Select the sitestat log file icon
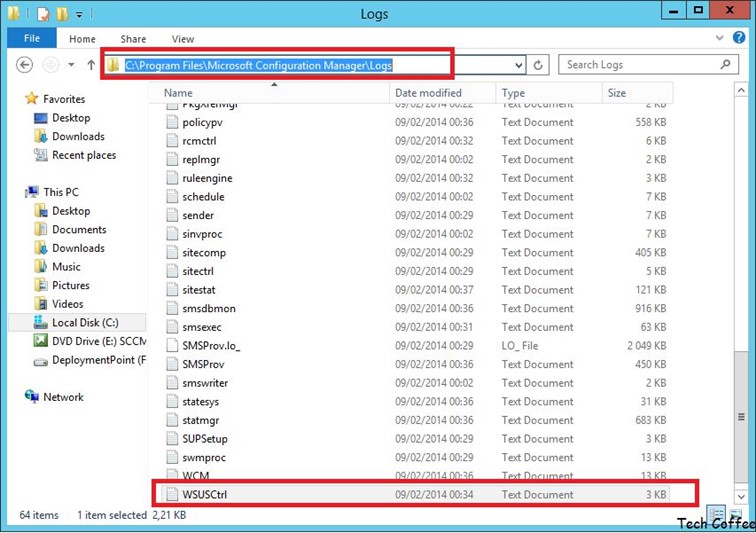The height and width of the screenshot is (533, 756). click(x=172, y=290)
